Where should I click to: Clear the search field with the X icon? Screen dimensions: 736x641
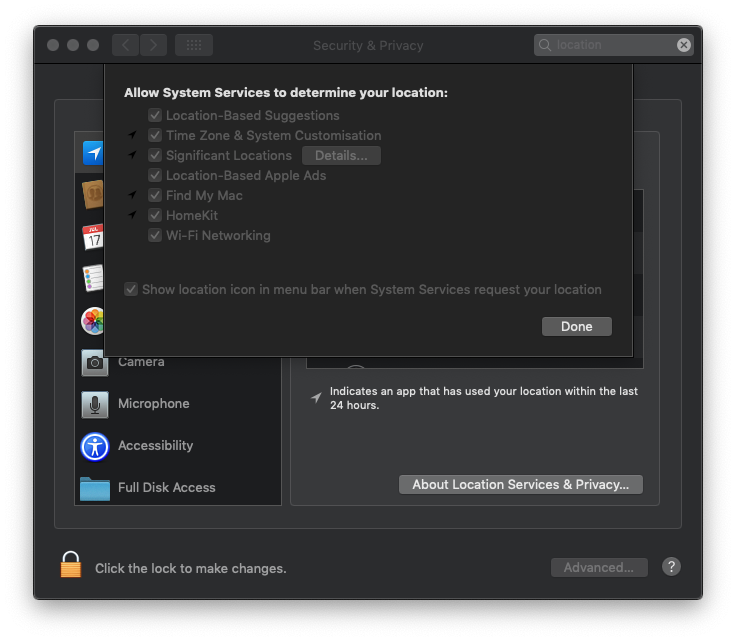coord(683,45)
